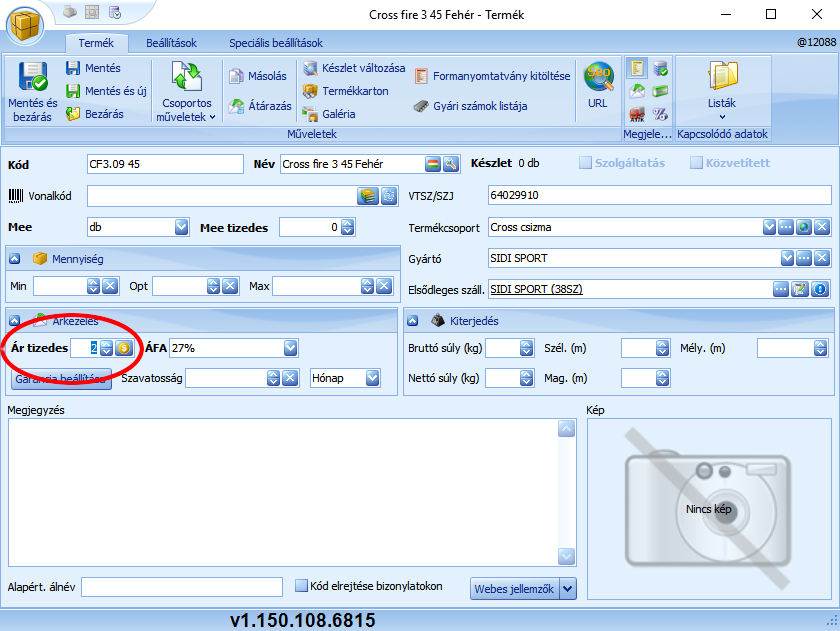
Task: Click the Garancia beállítása button
Action: [61, 379]
